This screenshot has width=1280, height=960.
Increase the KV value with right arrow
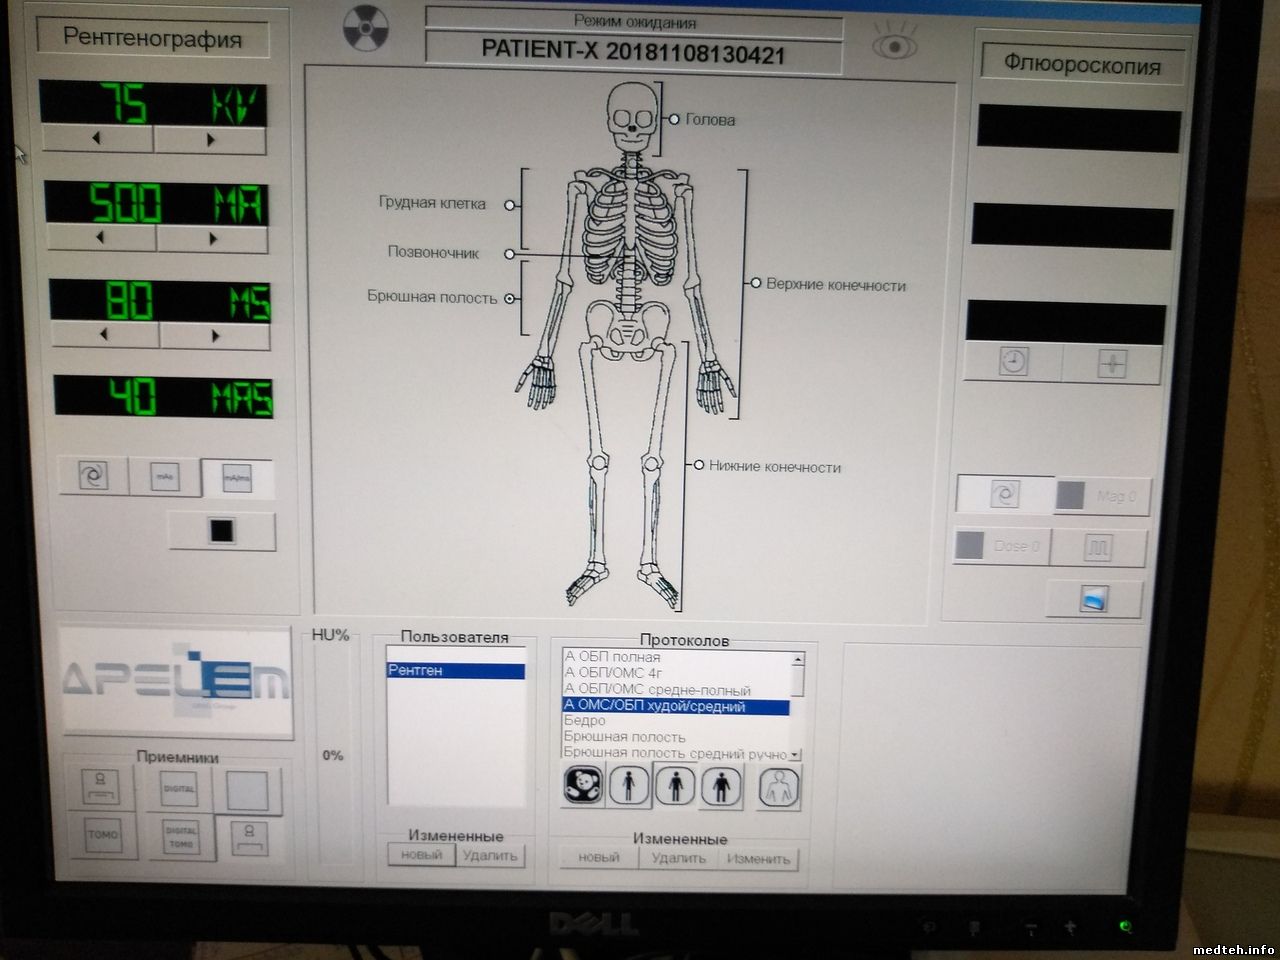click(x=210, y=140)
